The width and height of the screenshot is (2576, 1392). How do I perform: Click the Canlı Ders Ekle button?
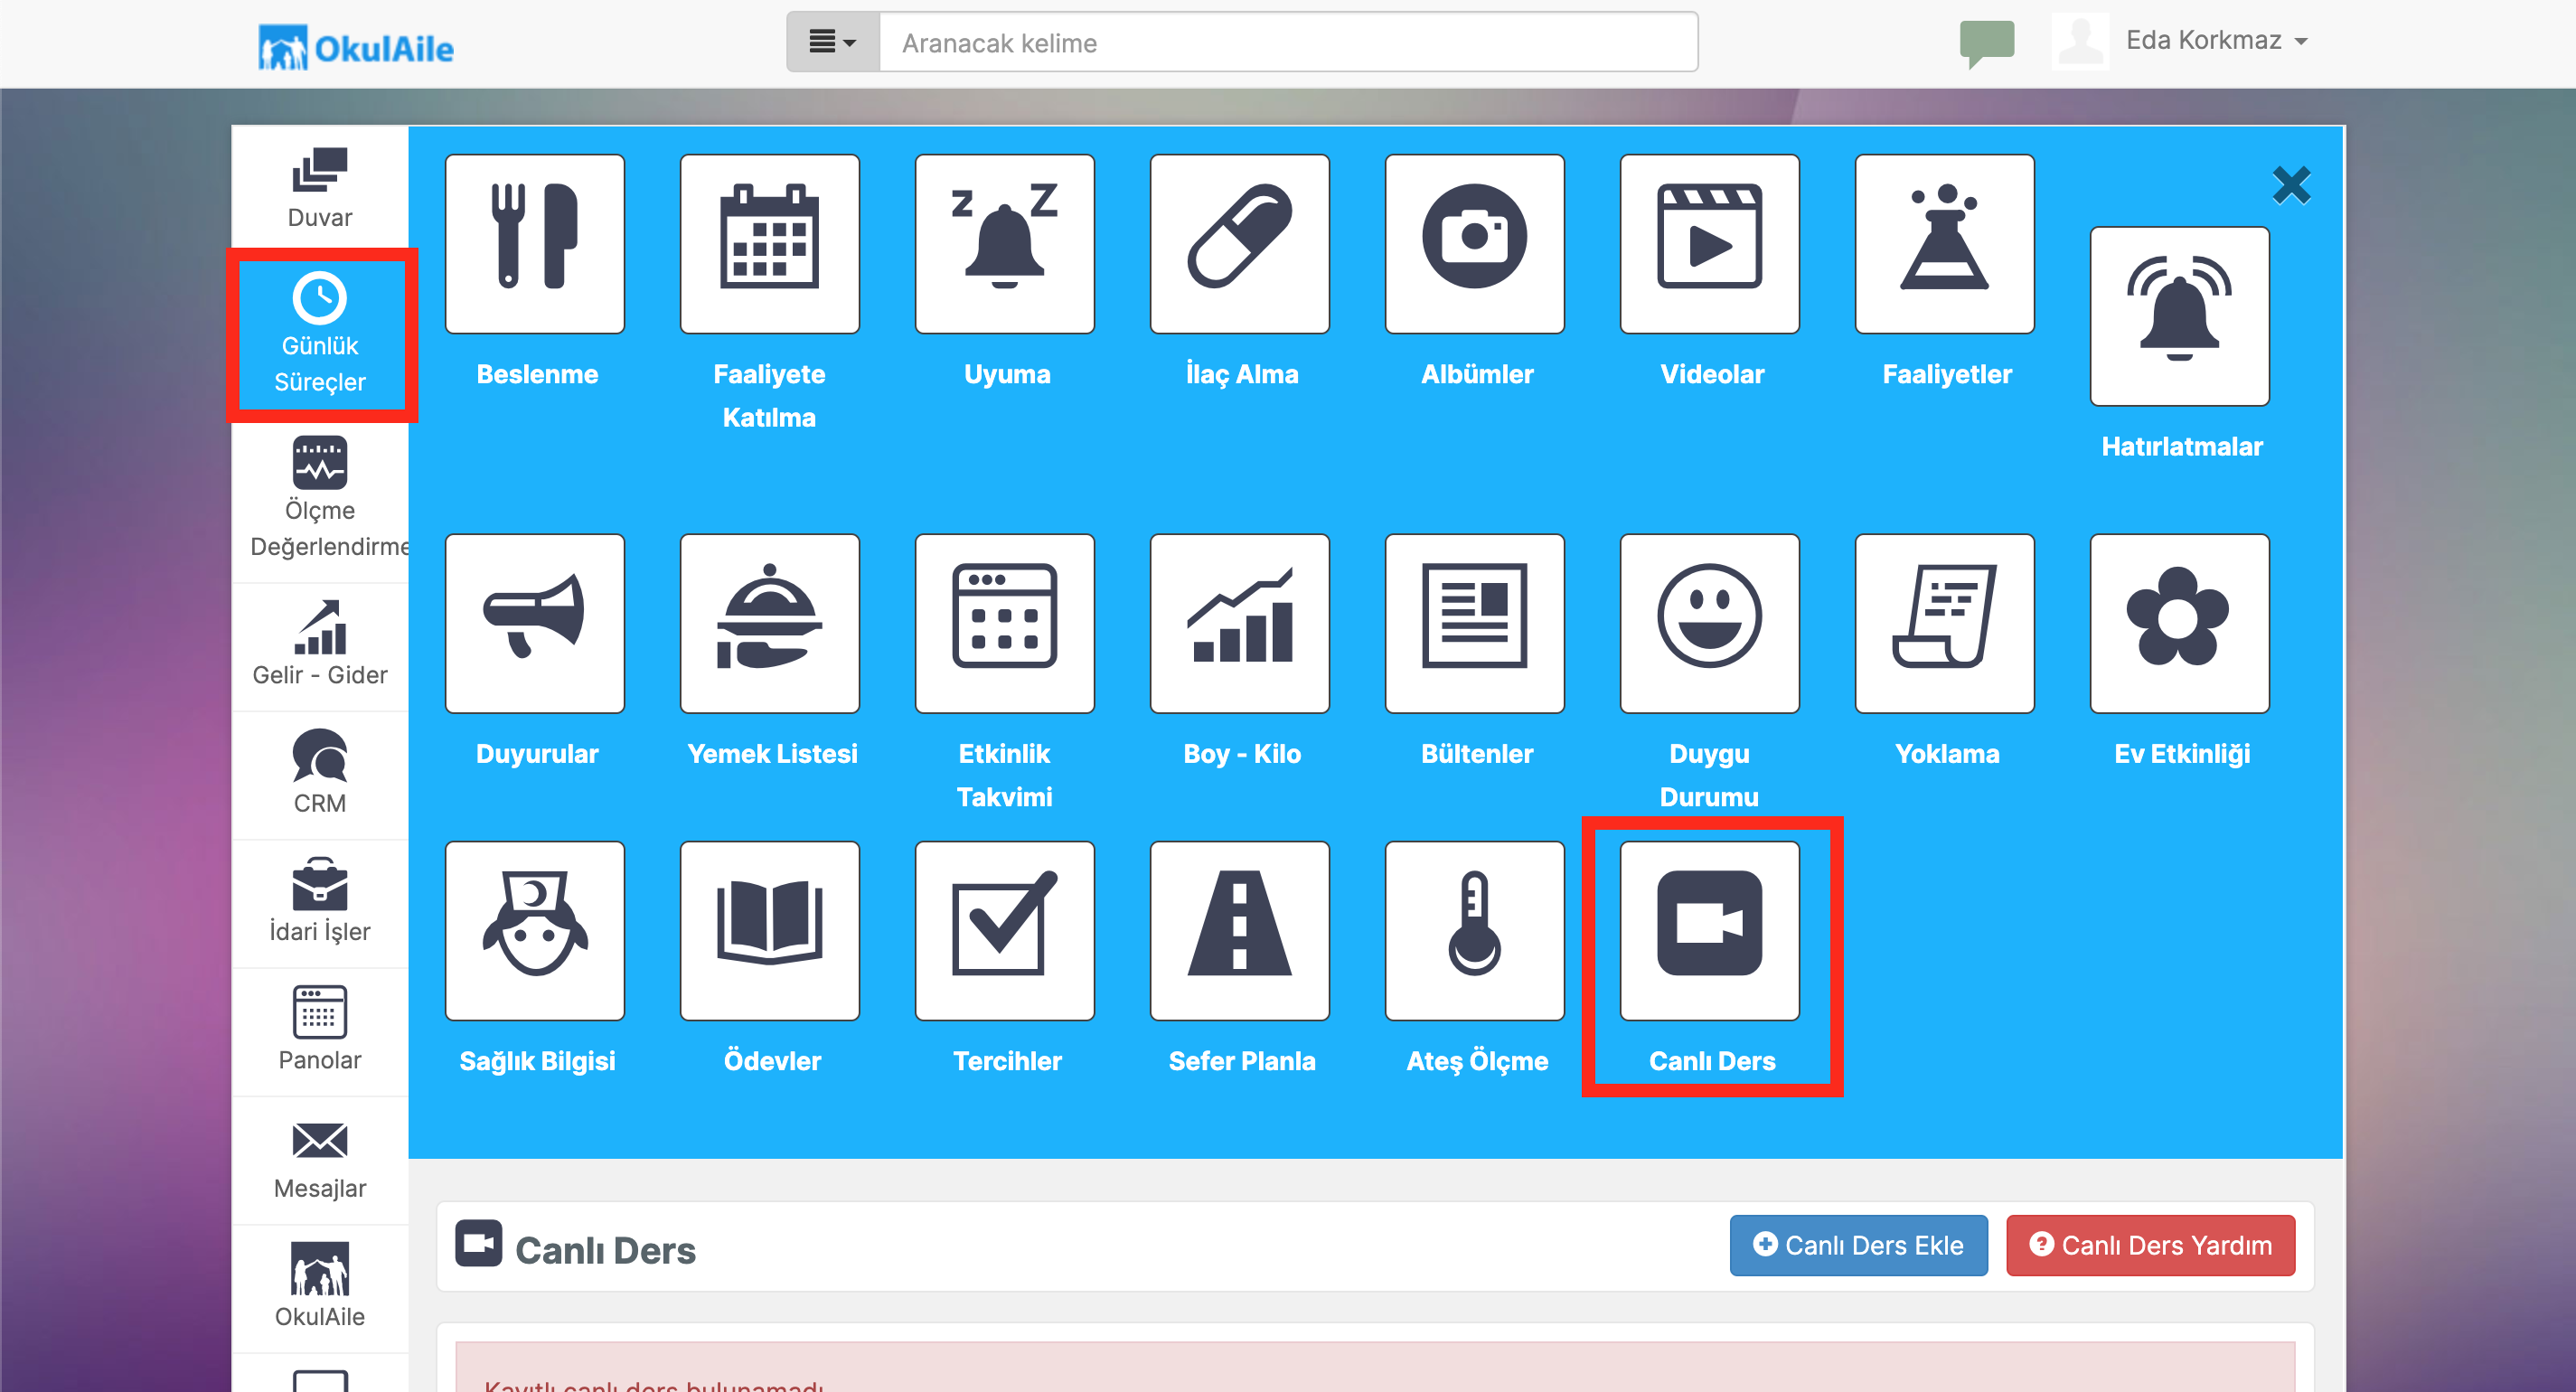coord(1858,1245)
